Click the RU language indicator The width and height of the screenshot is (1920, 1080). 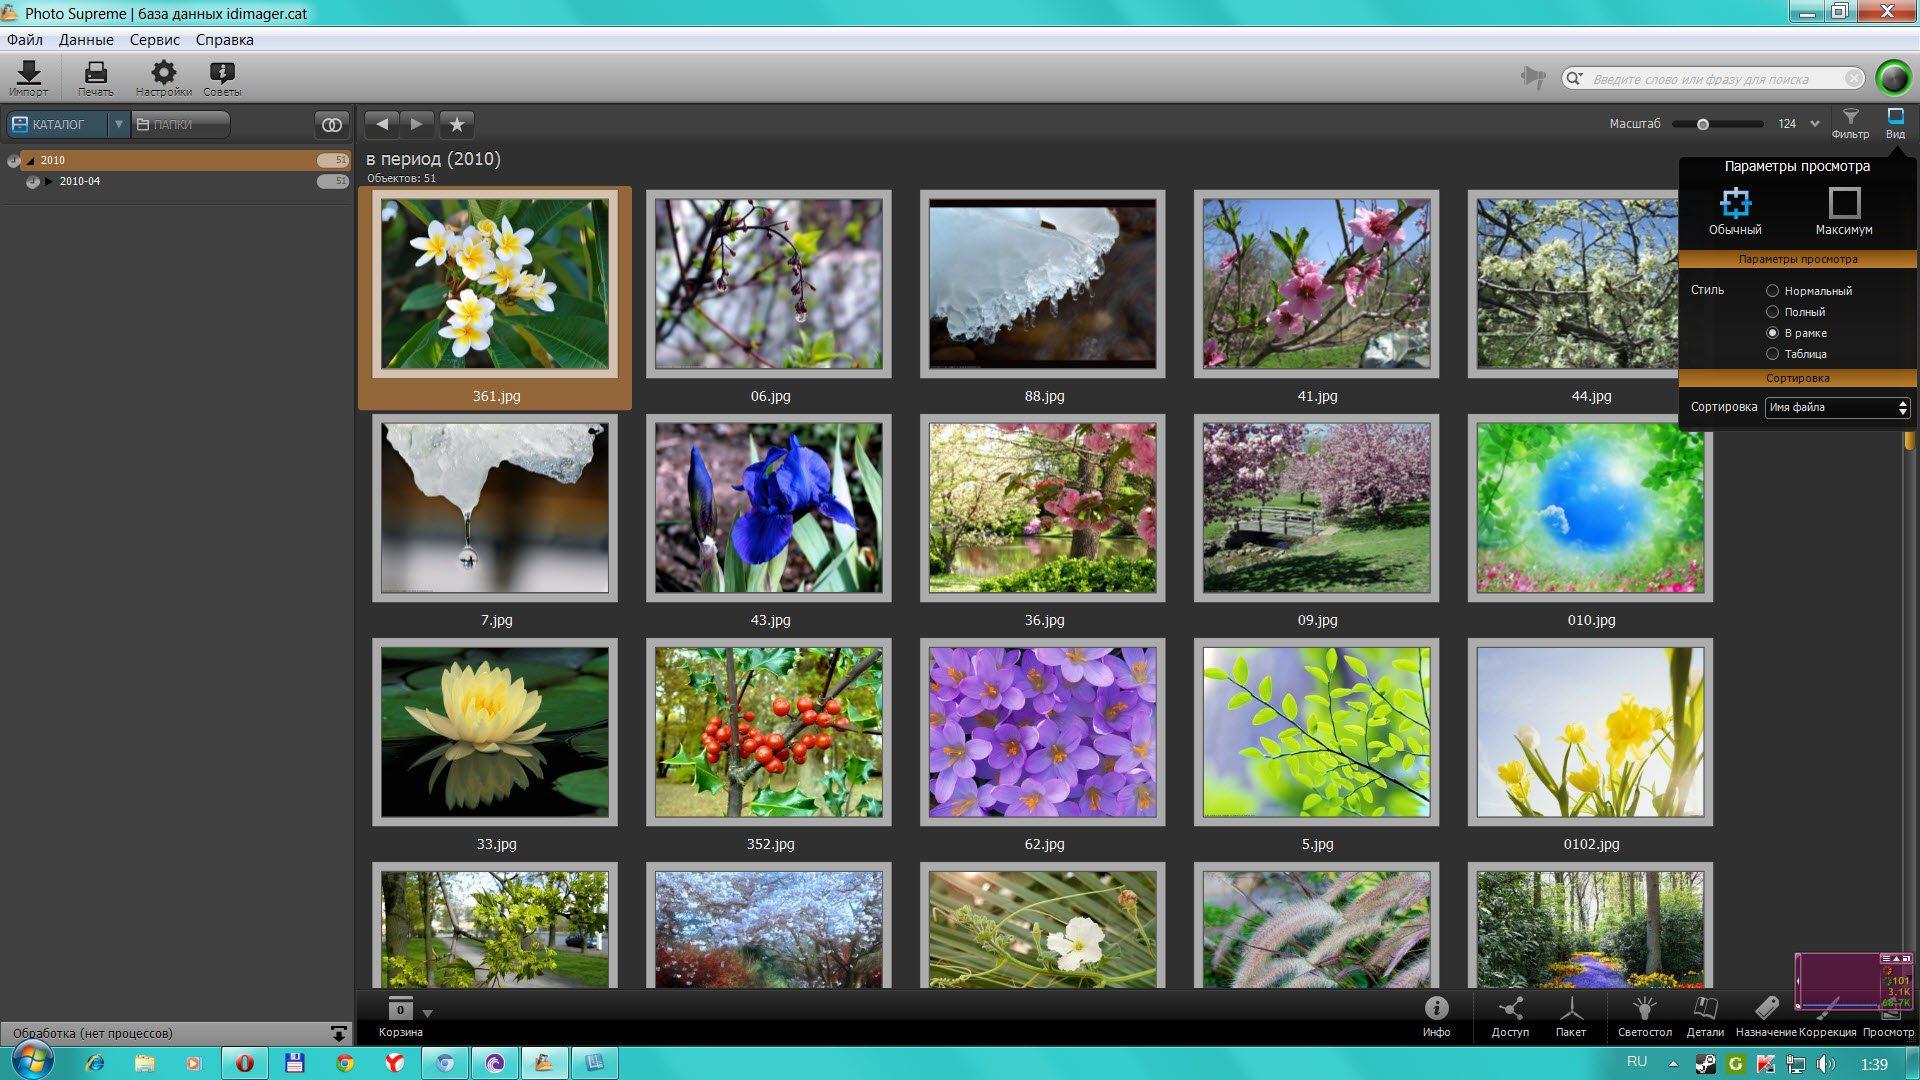click(1637, 1062)
